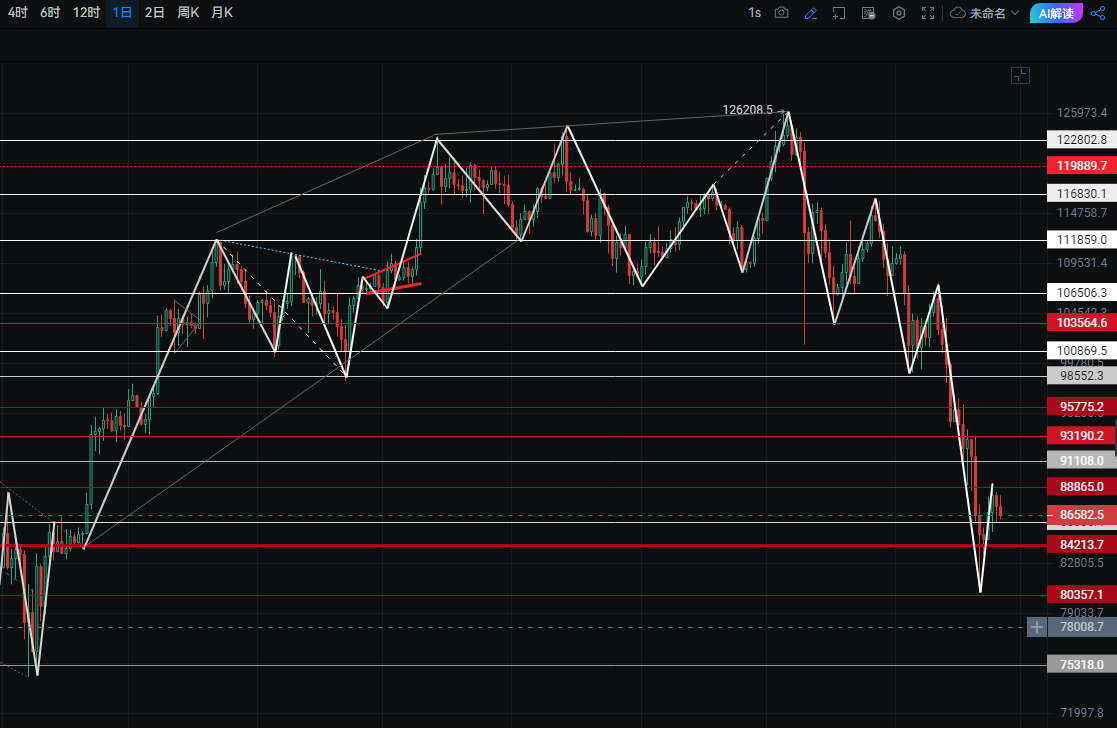Switch to 12时 timeframe
Screen dimensions: 1117x731
(86, 13)
